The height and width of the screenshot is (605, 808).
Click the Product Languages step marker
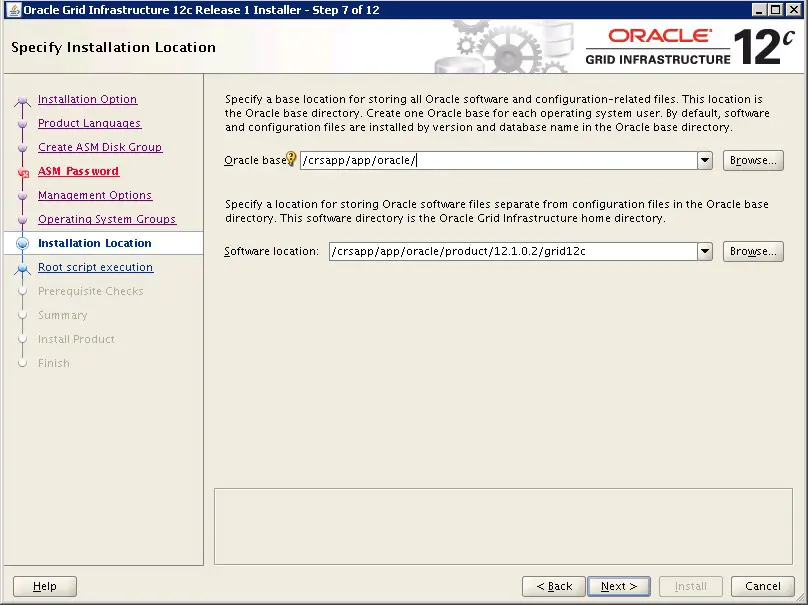(22, 124)
